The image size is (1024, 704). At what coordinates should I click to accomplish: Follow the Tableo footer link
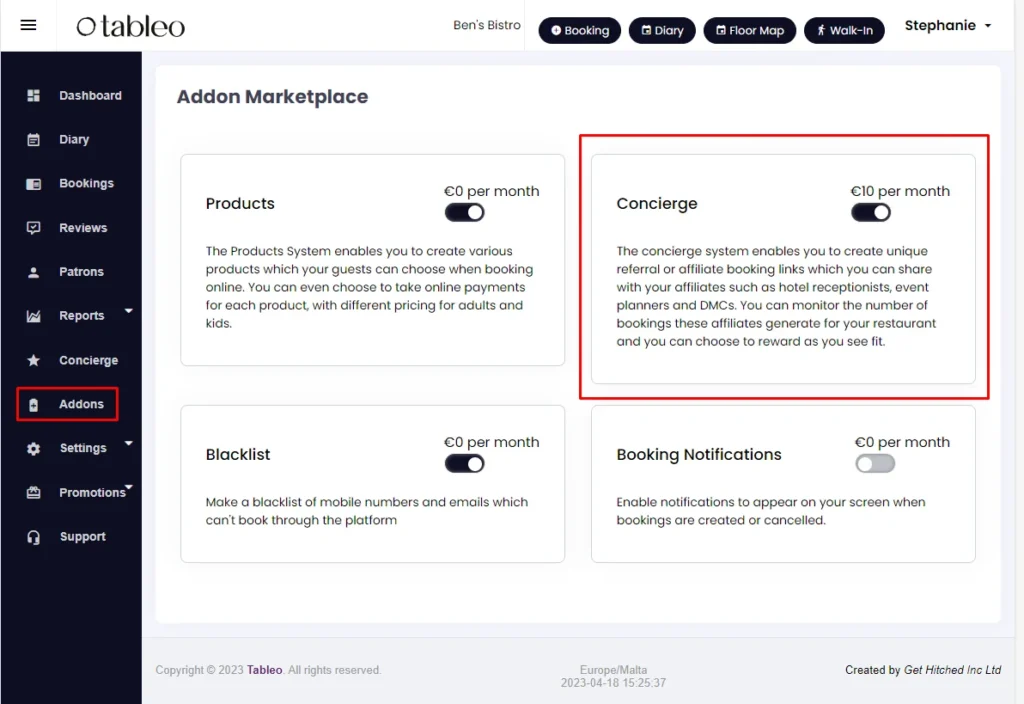click(264, 670)
